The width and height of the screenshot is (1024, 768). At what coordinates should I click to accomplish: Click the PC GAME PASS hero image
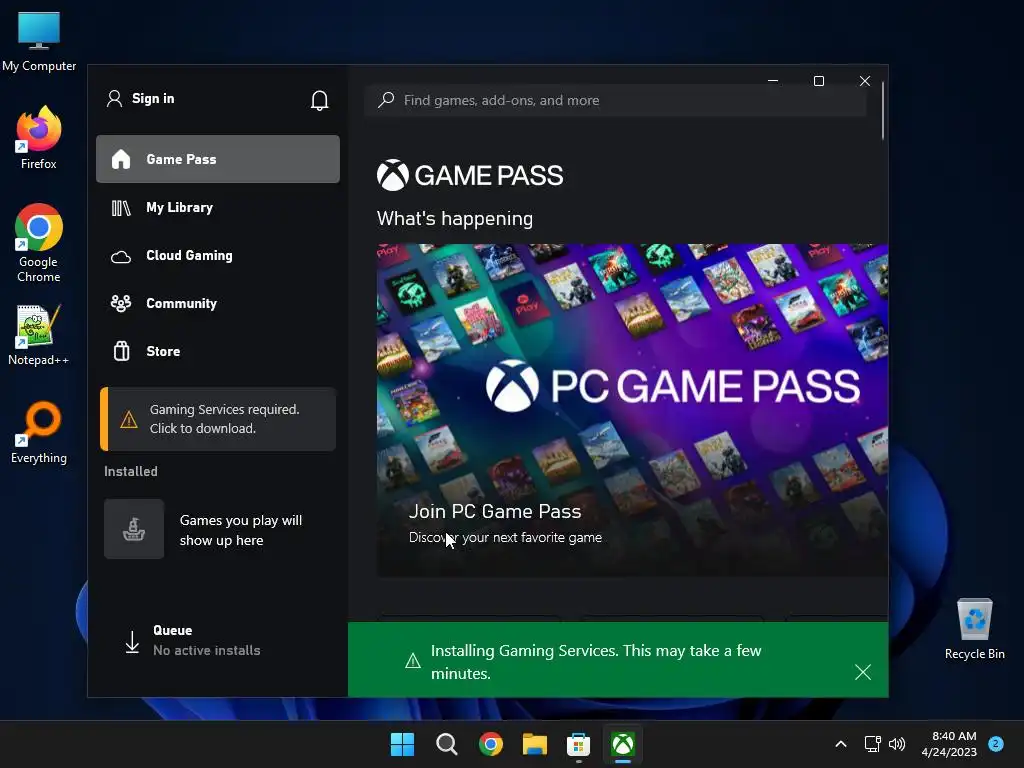pyautogui.click(x=632, y=410)
